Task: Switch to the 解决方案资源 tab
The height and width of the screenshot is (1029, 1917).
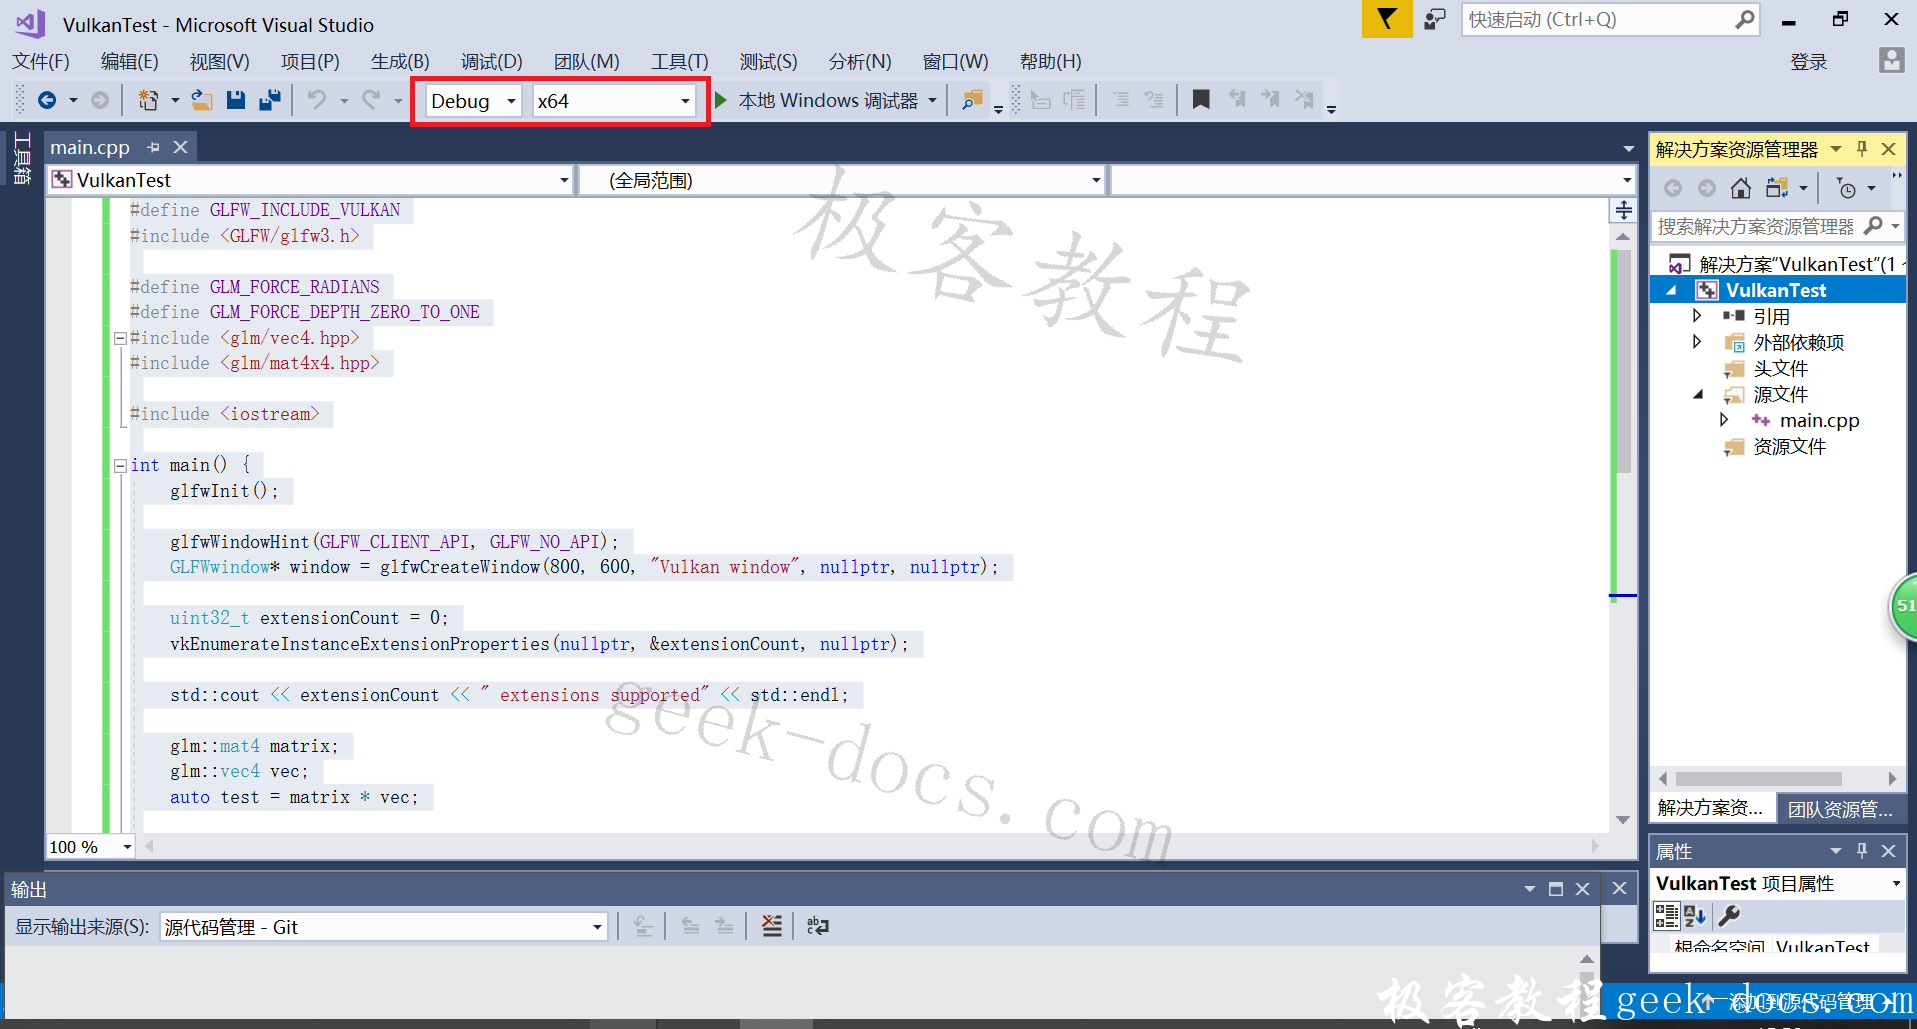Action: coord(1711,808)
